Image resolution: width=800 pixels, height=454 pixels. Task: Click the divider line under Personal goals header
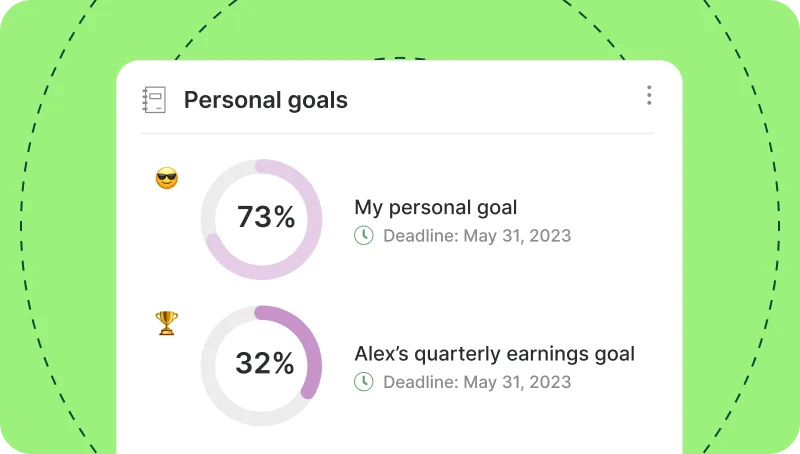coord(397,133)
